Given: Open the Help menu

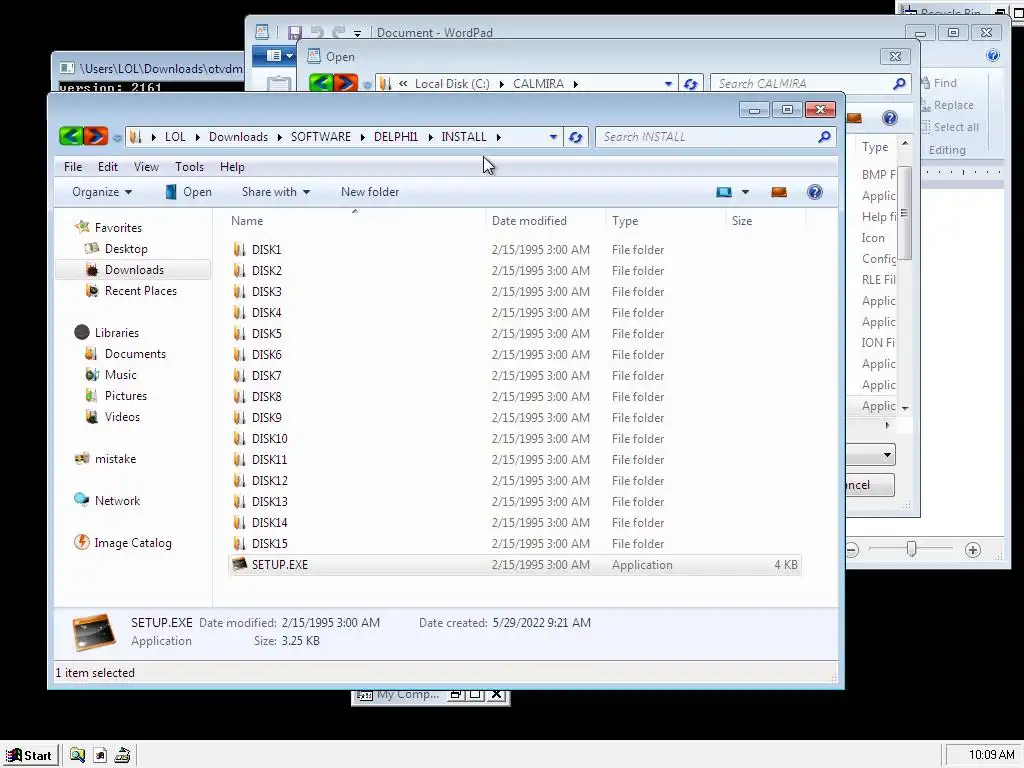Looking at the screenshot, I should (232, 167).
